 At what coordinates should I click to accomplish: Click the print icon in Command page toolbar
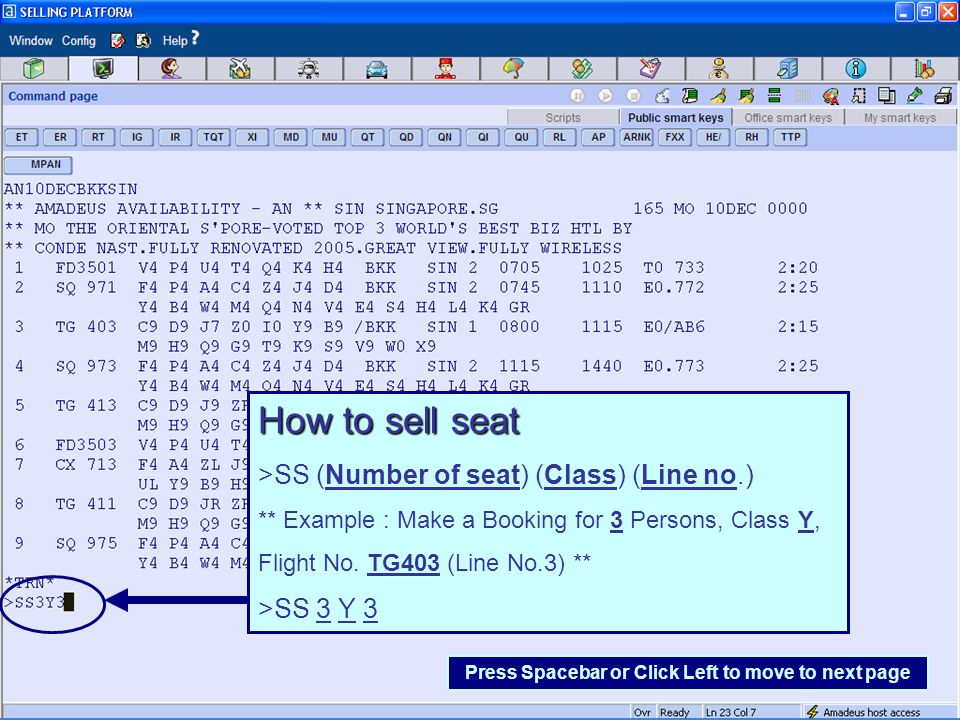click(x=943, y=96)
